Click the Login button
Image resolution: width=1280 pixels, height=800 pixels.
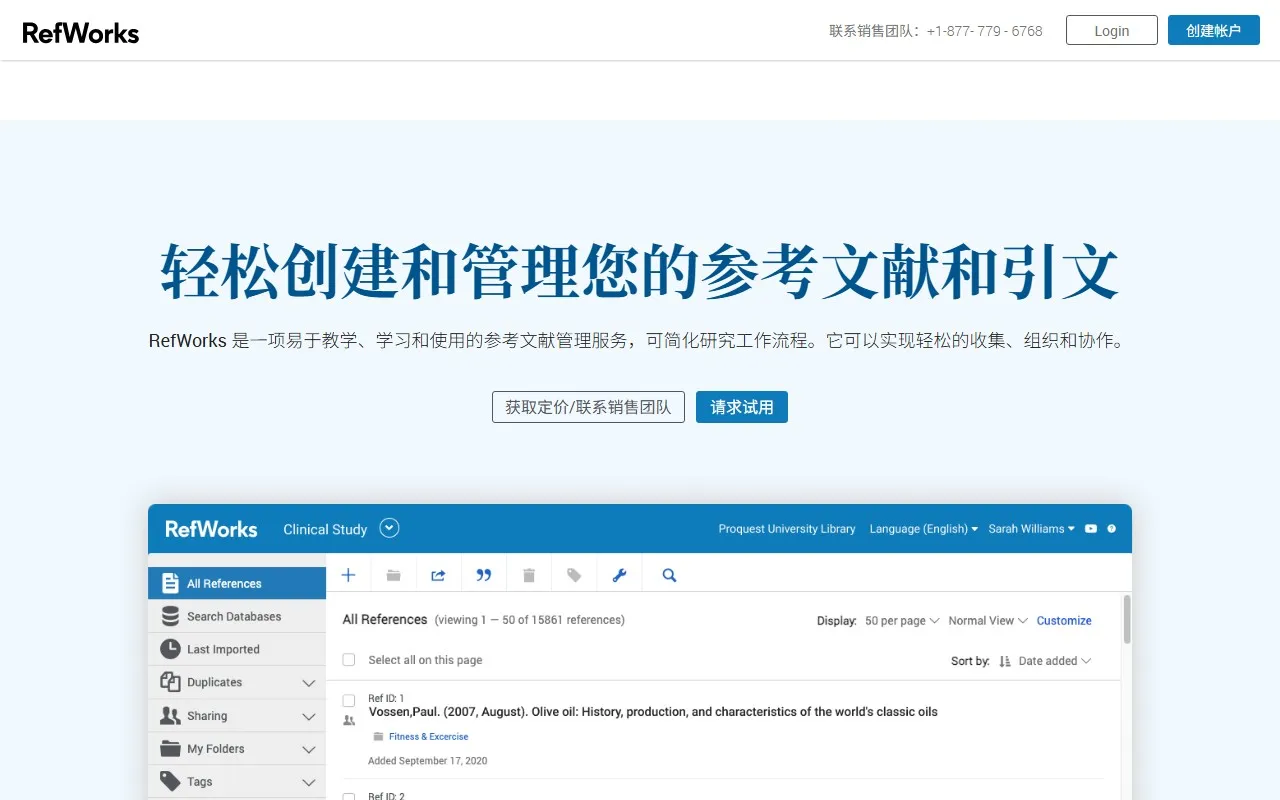pos(1111,31)
